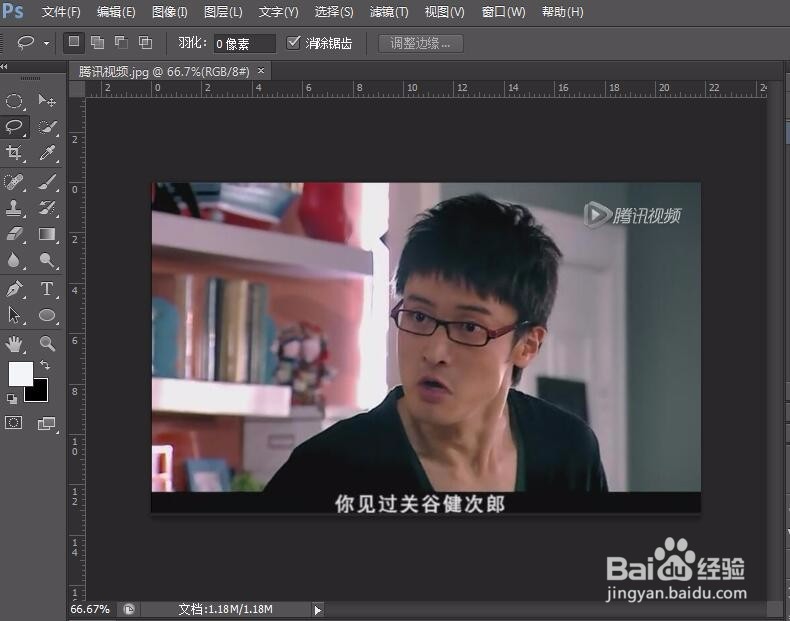Image resolution: width=790 pixels, height=621 pixels.
Task: Open the 帮助(H) menu
Action: (x=562, y=12)
